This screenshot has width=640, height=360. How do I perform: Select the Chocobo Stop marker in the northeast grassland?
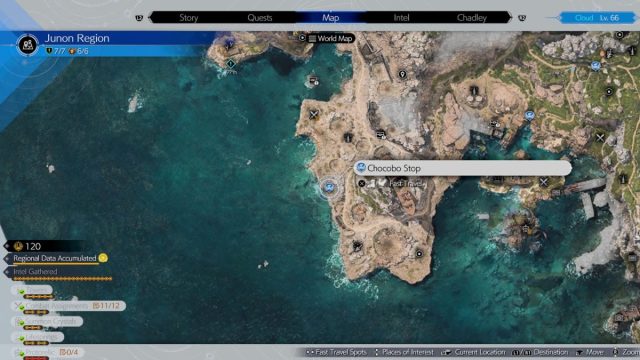[x=596, y=65]
